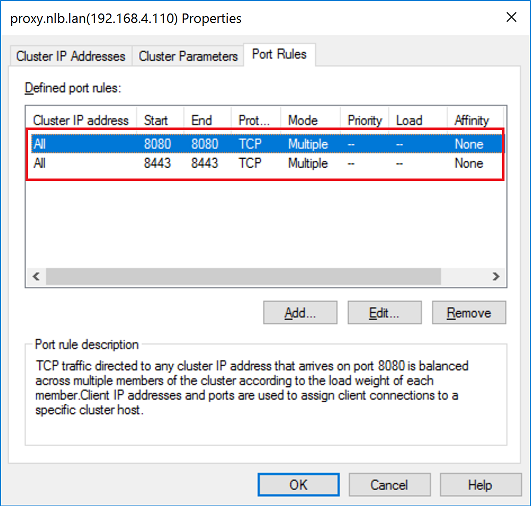This screenshot has height=506, width=531.
Task: Click the left scroll arrow
Action: click(x=36, y=276)
